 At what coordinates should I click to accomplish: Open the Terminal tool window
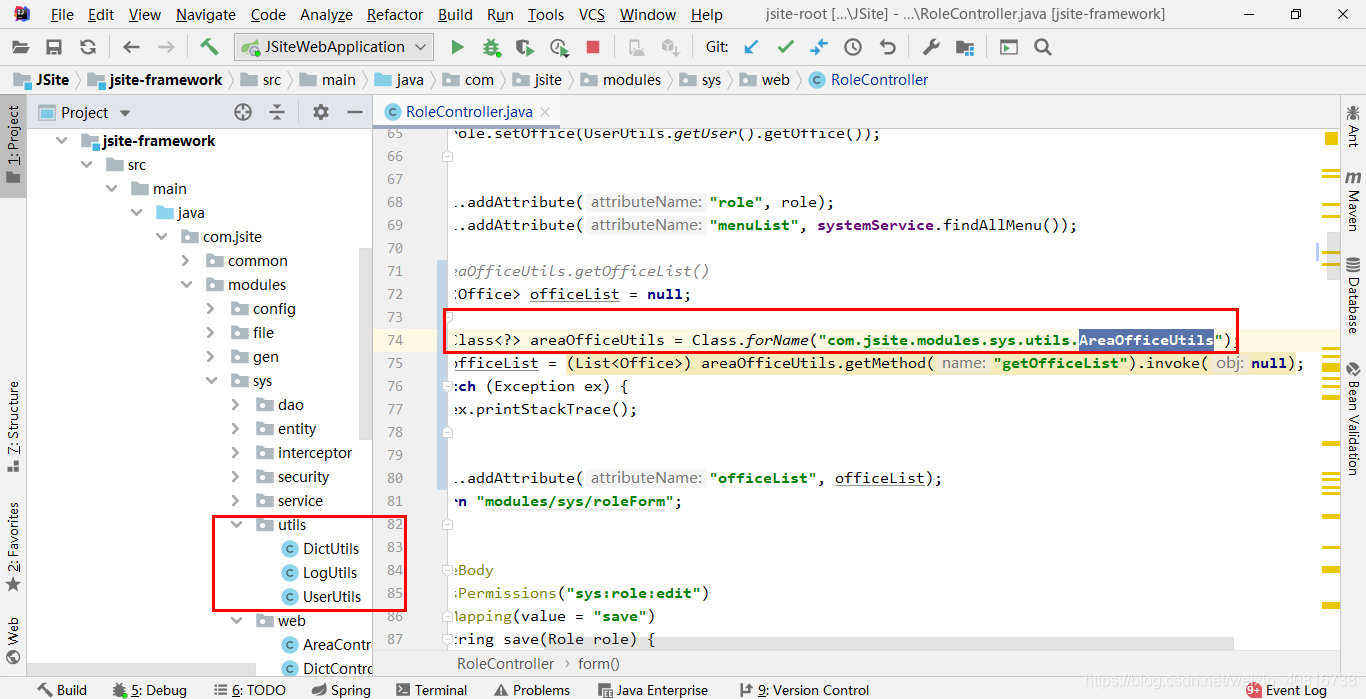coord(431,690)
